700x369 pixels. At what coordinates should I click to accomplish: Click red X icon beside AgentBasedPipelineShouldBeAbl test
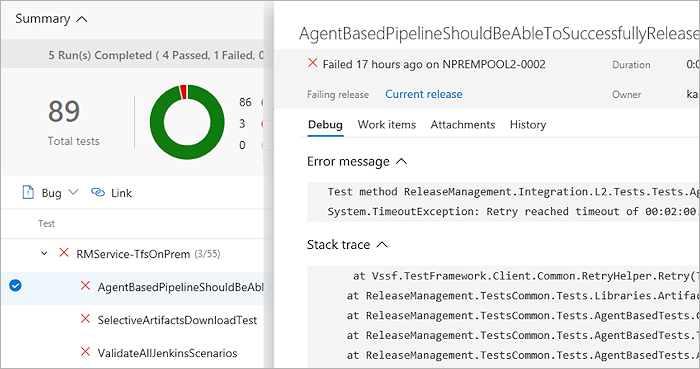85,286
